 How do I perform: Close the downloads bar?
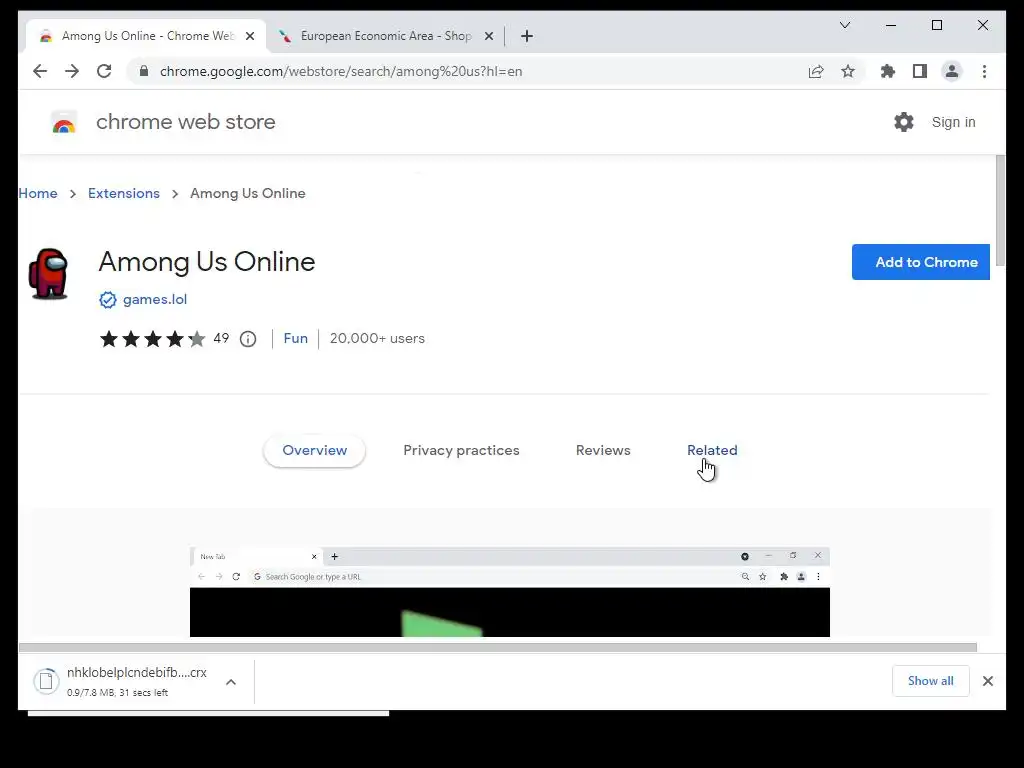click(x=987, y=681)
